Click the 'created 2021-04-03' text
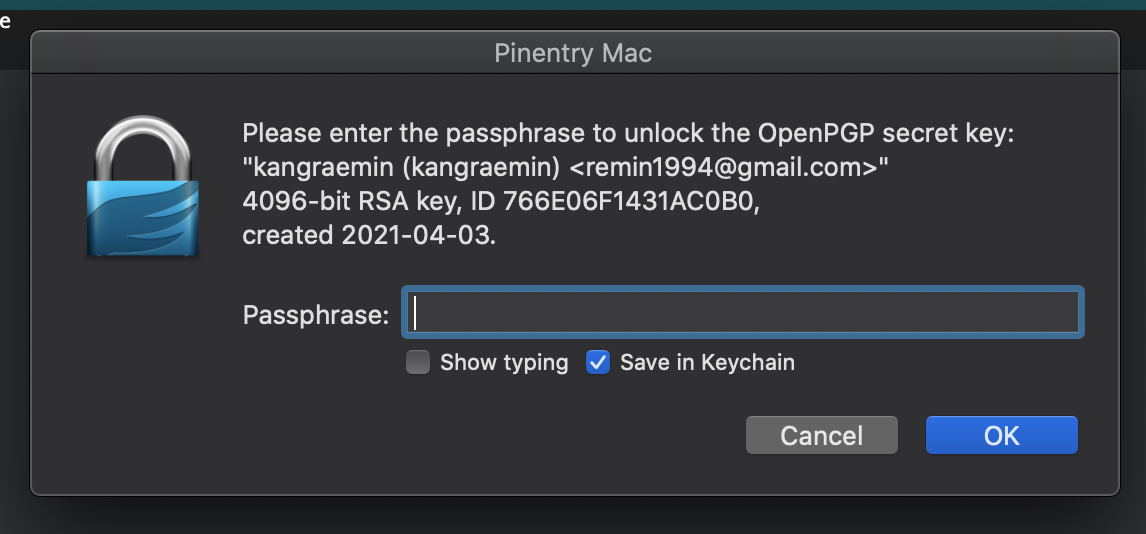The width and height of the screenshot is (1146, 534). [369, 236]
